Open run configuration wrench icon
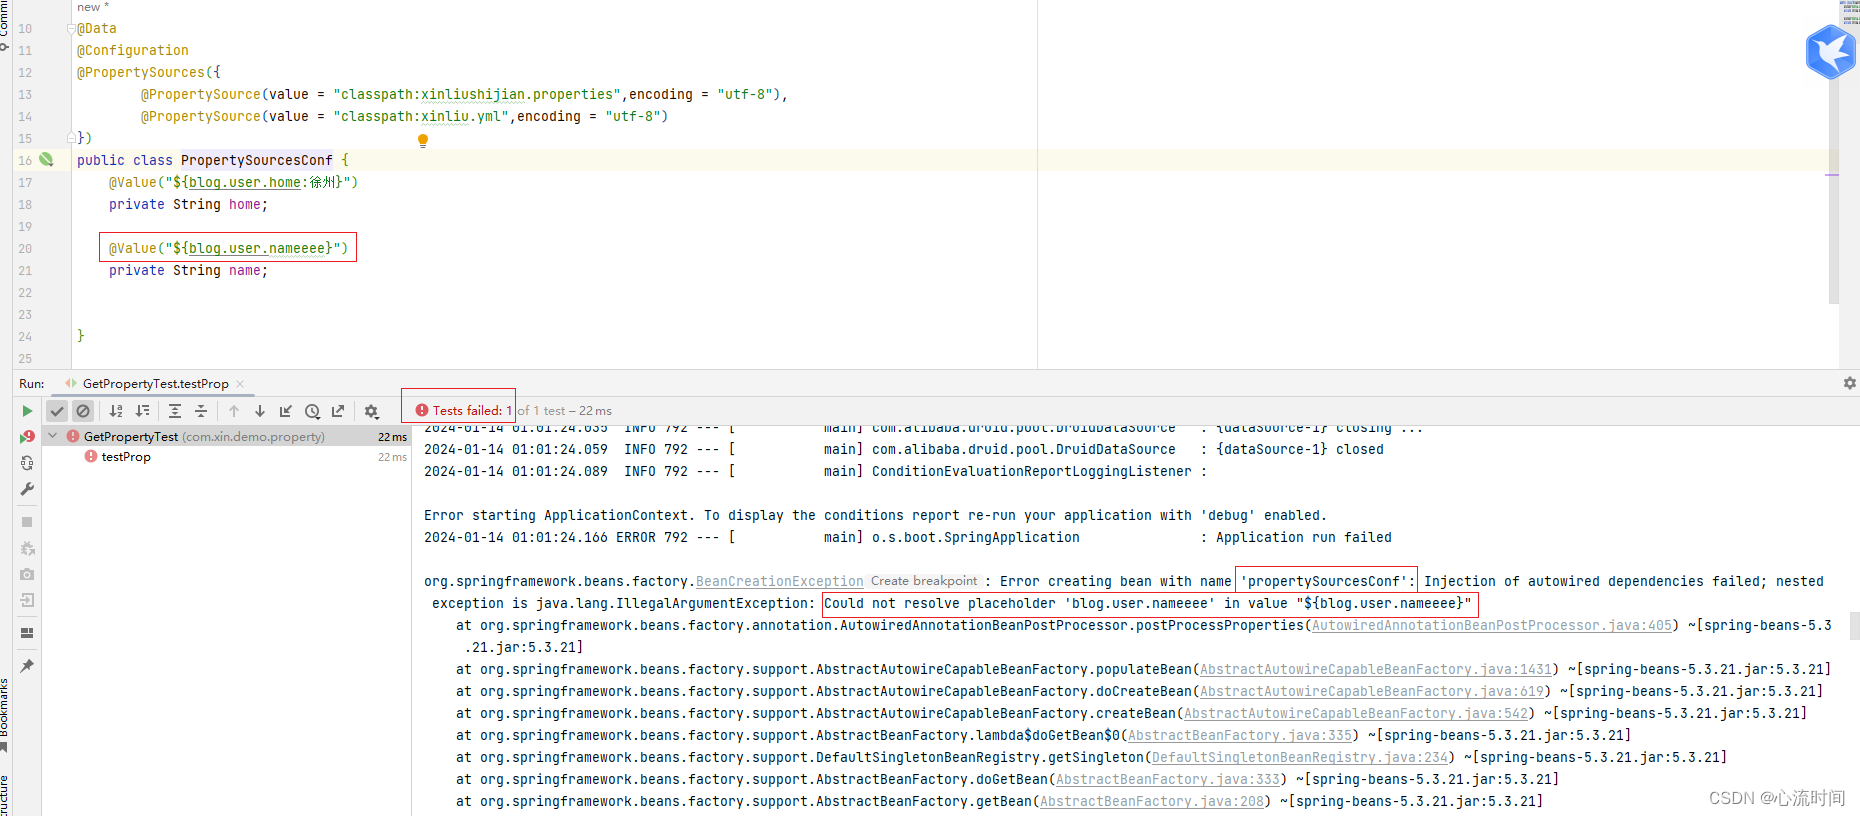 pyautogui.click(x=27, y=489)
